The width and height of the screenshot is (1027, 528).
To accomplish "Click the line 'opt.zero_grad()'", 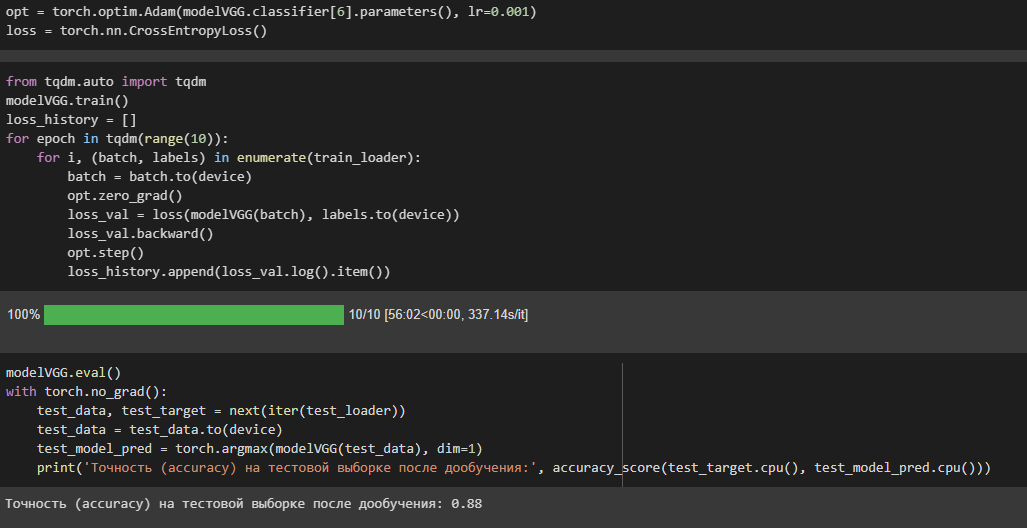I will [x=125, y=196].
